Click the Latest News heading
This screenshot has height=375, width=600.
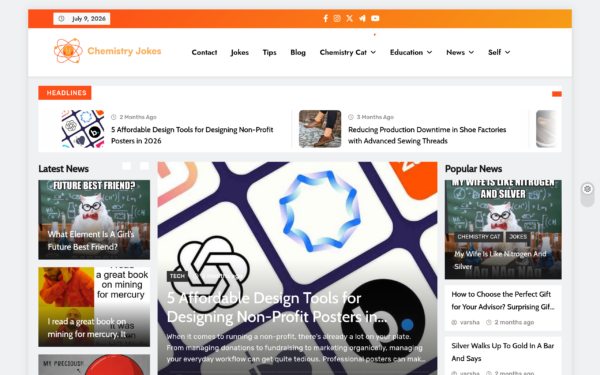64,169
